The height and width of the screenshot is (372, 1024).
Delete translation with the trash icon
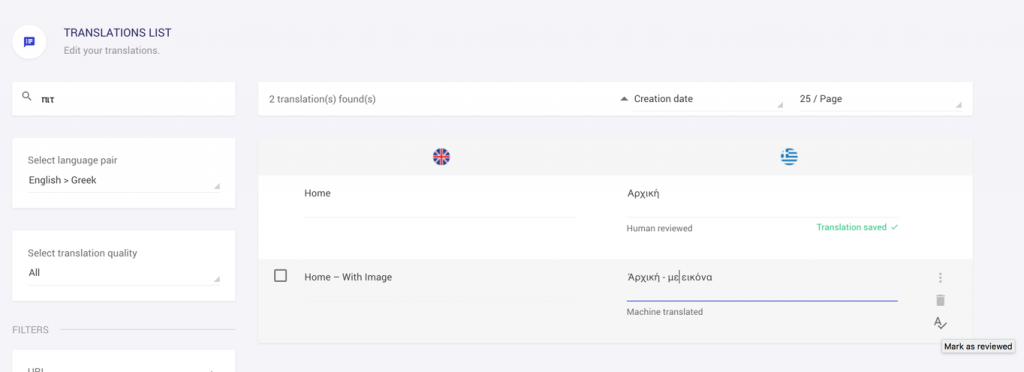coord(940,300)
